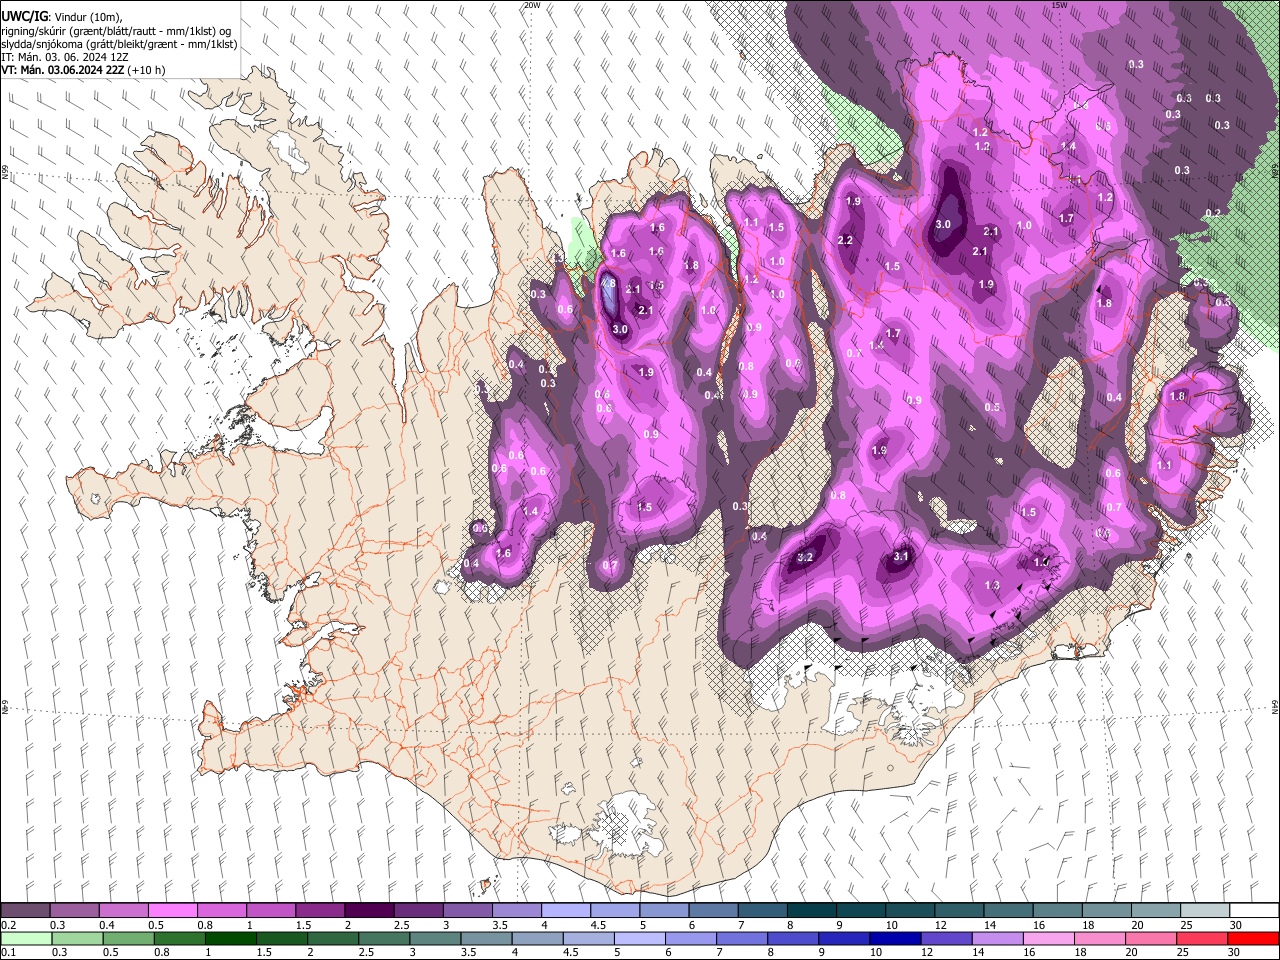Click the 3.1 precipitation value on the map
This screenshot has height=960, width=1280.
(901, 556)
